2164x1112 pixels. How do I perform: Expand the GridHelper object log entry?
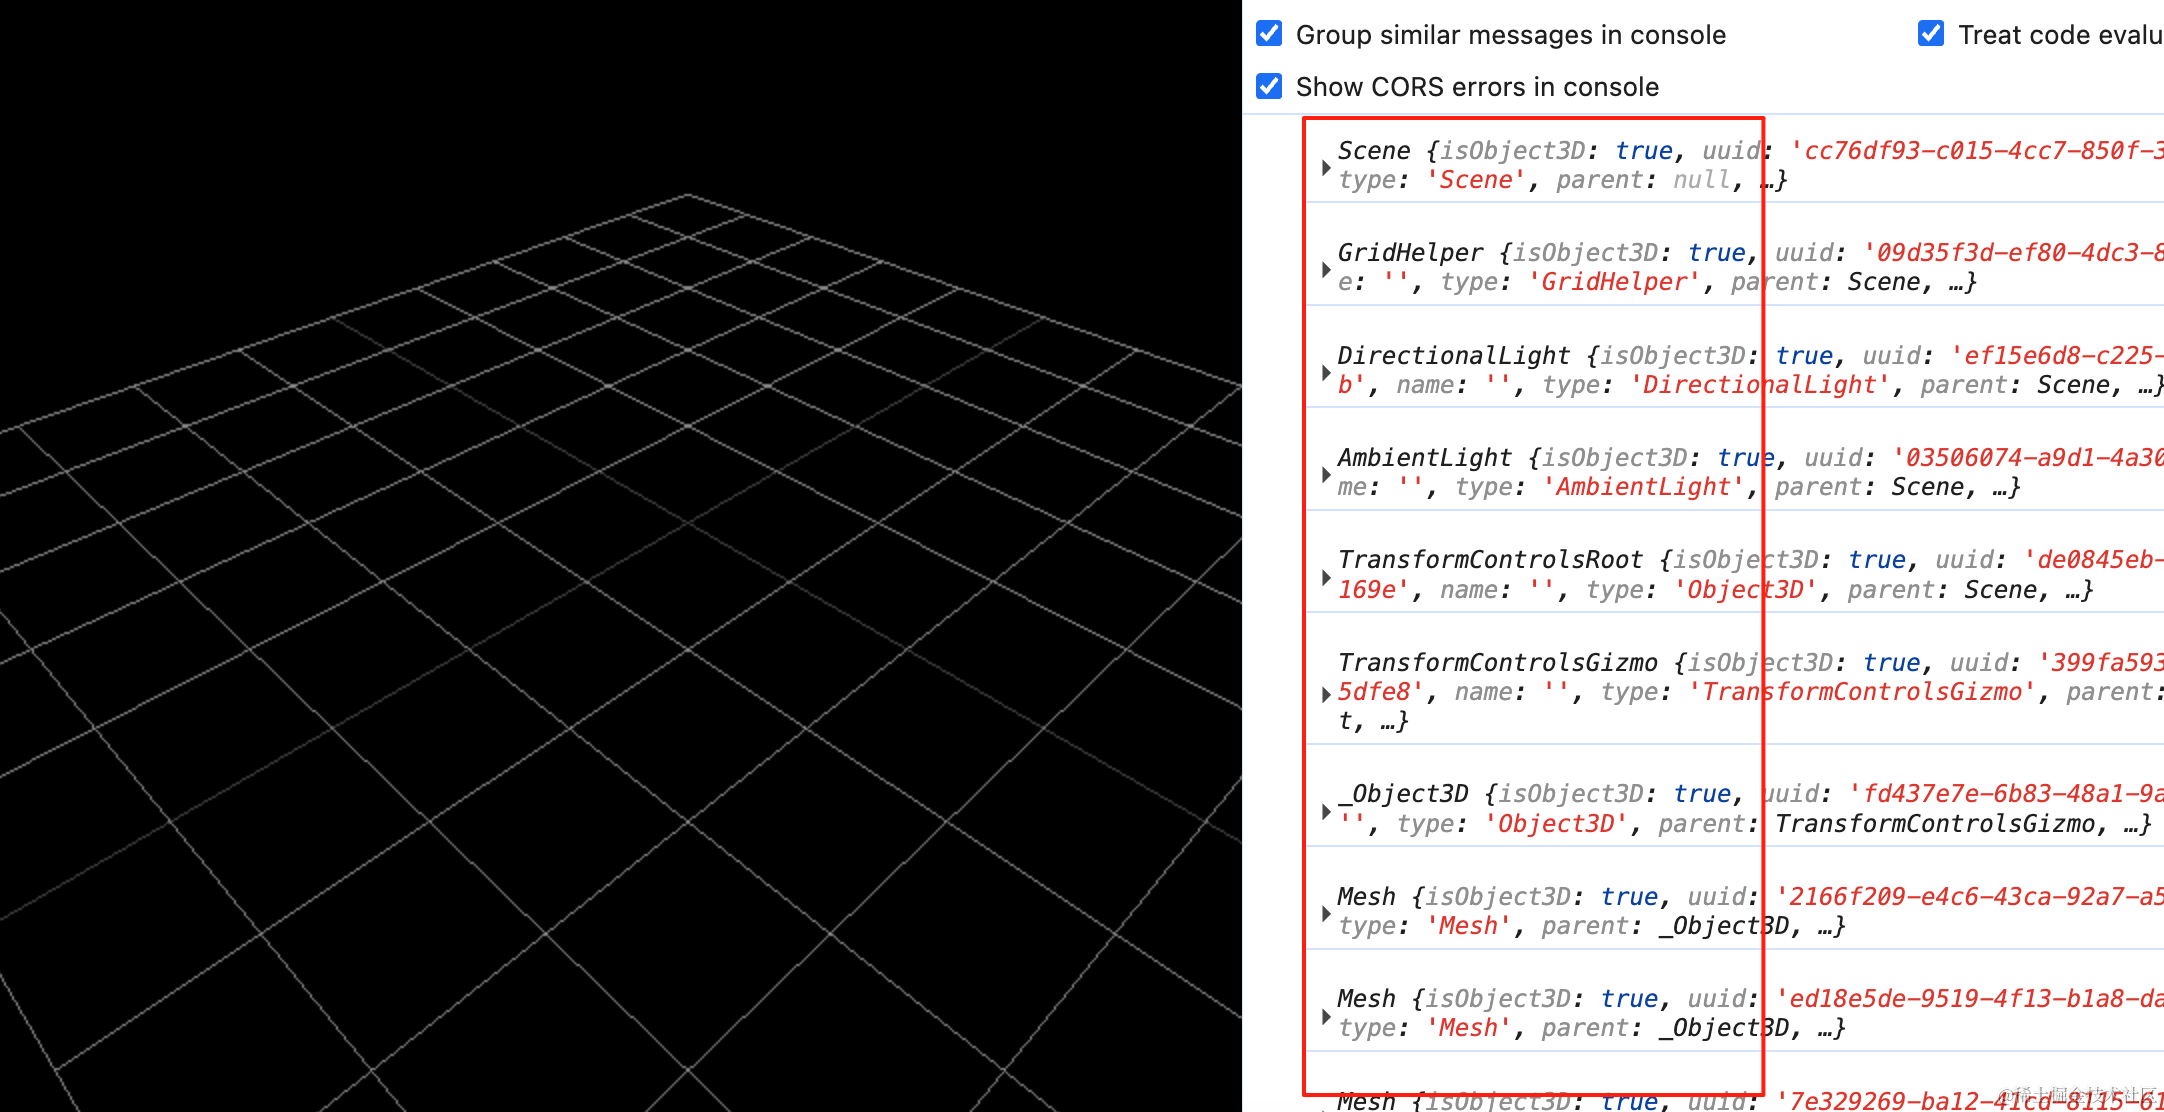click(x=1326, y=269)
